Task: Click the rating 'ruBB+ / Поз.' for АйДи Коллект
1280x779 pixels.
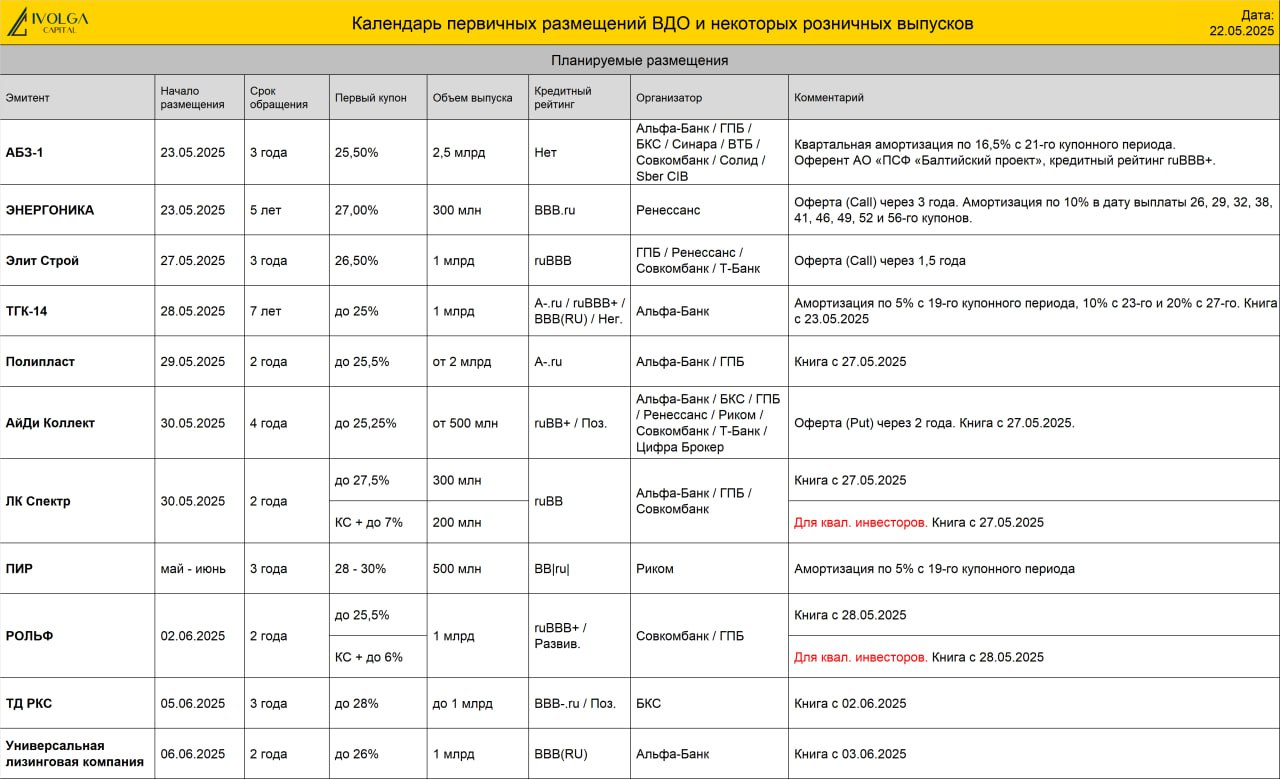Action: point(571,423)
